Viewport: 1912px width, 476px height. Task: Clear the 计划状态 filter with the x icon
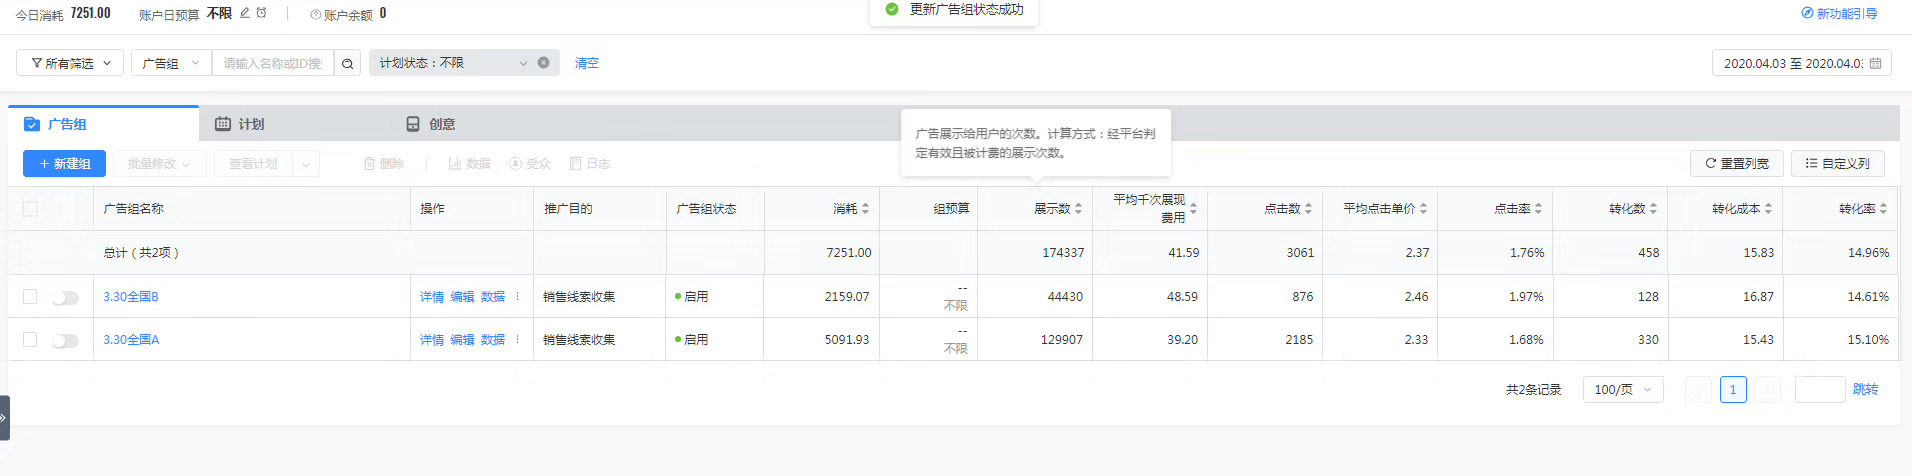[544, 62]
